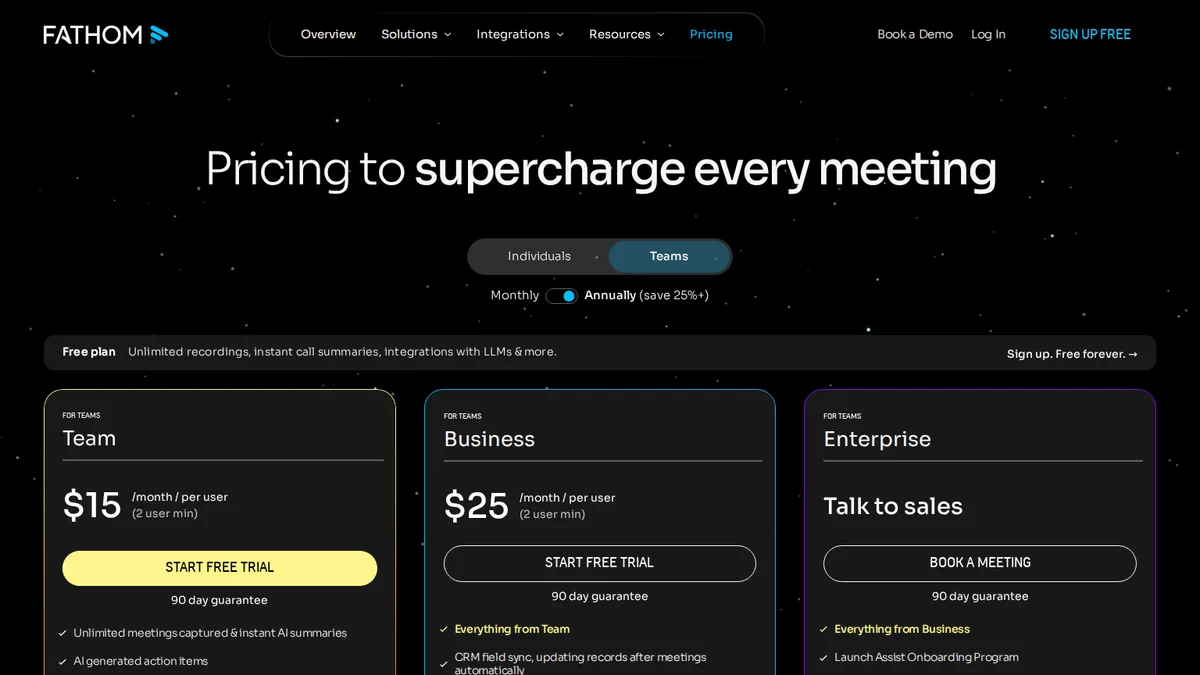Click the Fathom logo
This screenshot has height=675, width=1200.
tap(105, 35)
